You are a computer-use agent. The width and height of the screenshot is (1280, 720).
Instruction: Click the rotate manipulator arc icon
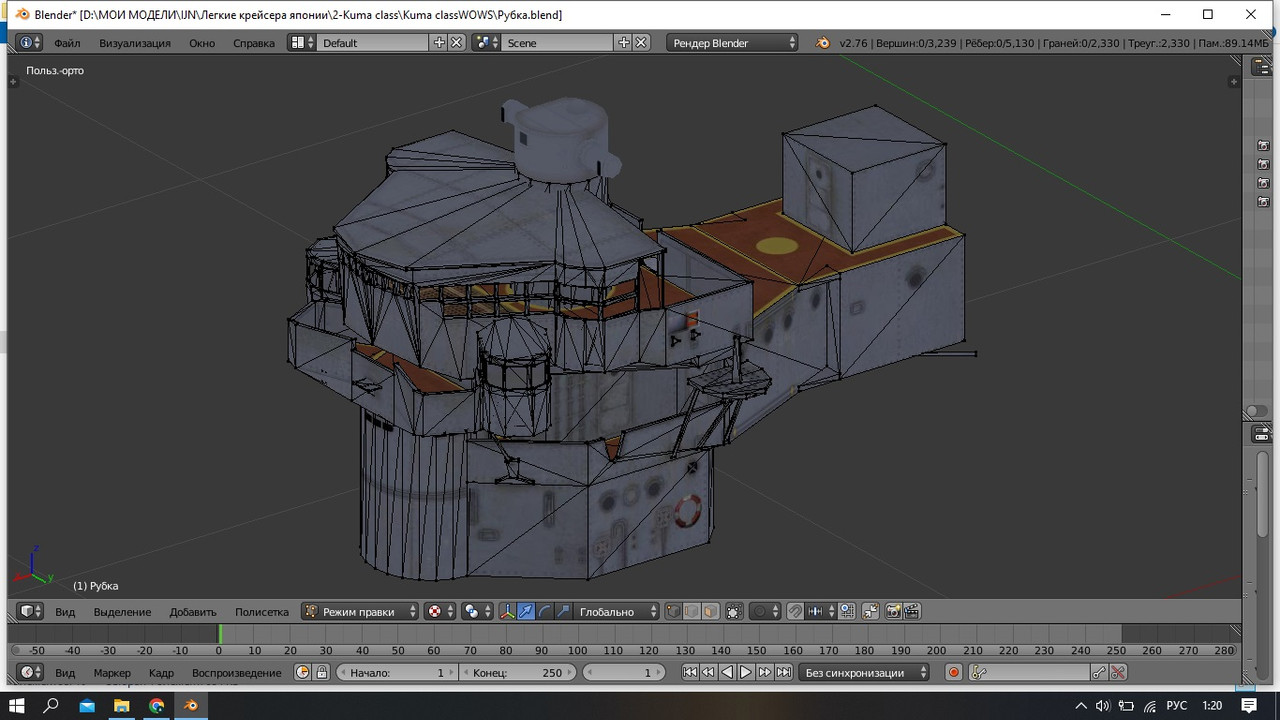pyautogui.click(x=545, y=611)
